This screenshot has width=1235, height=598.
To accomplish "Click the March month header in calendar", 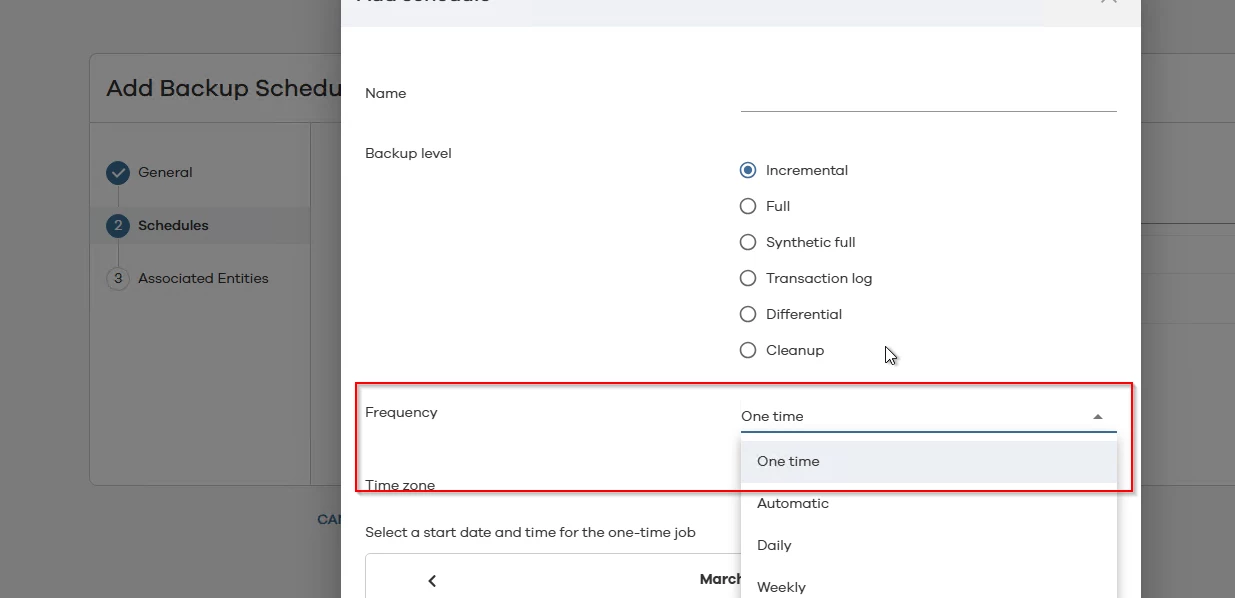I will pos(720,580).
